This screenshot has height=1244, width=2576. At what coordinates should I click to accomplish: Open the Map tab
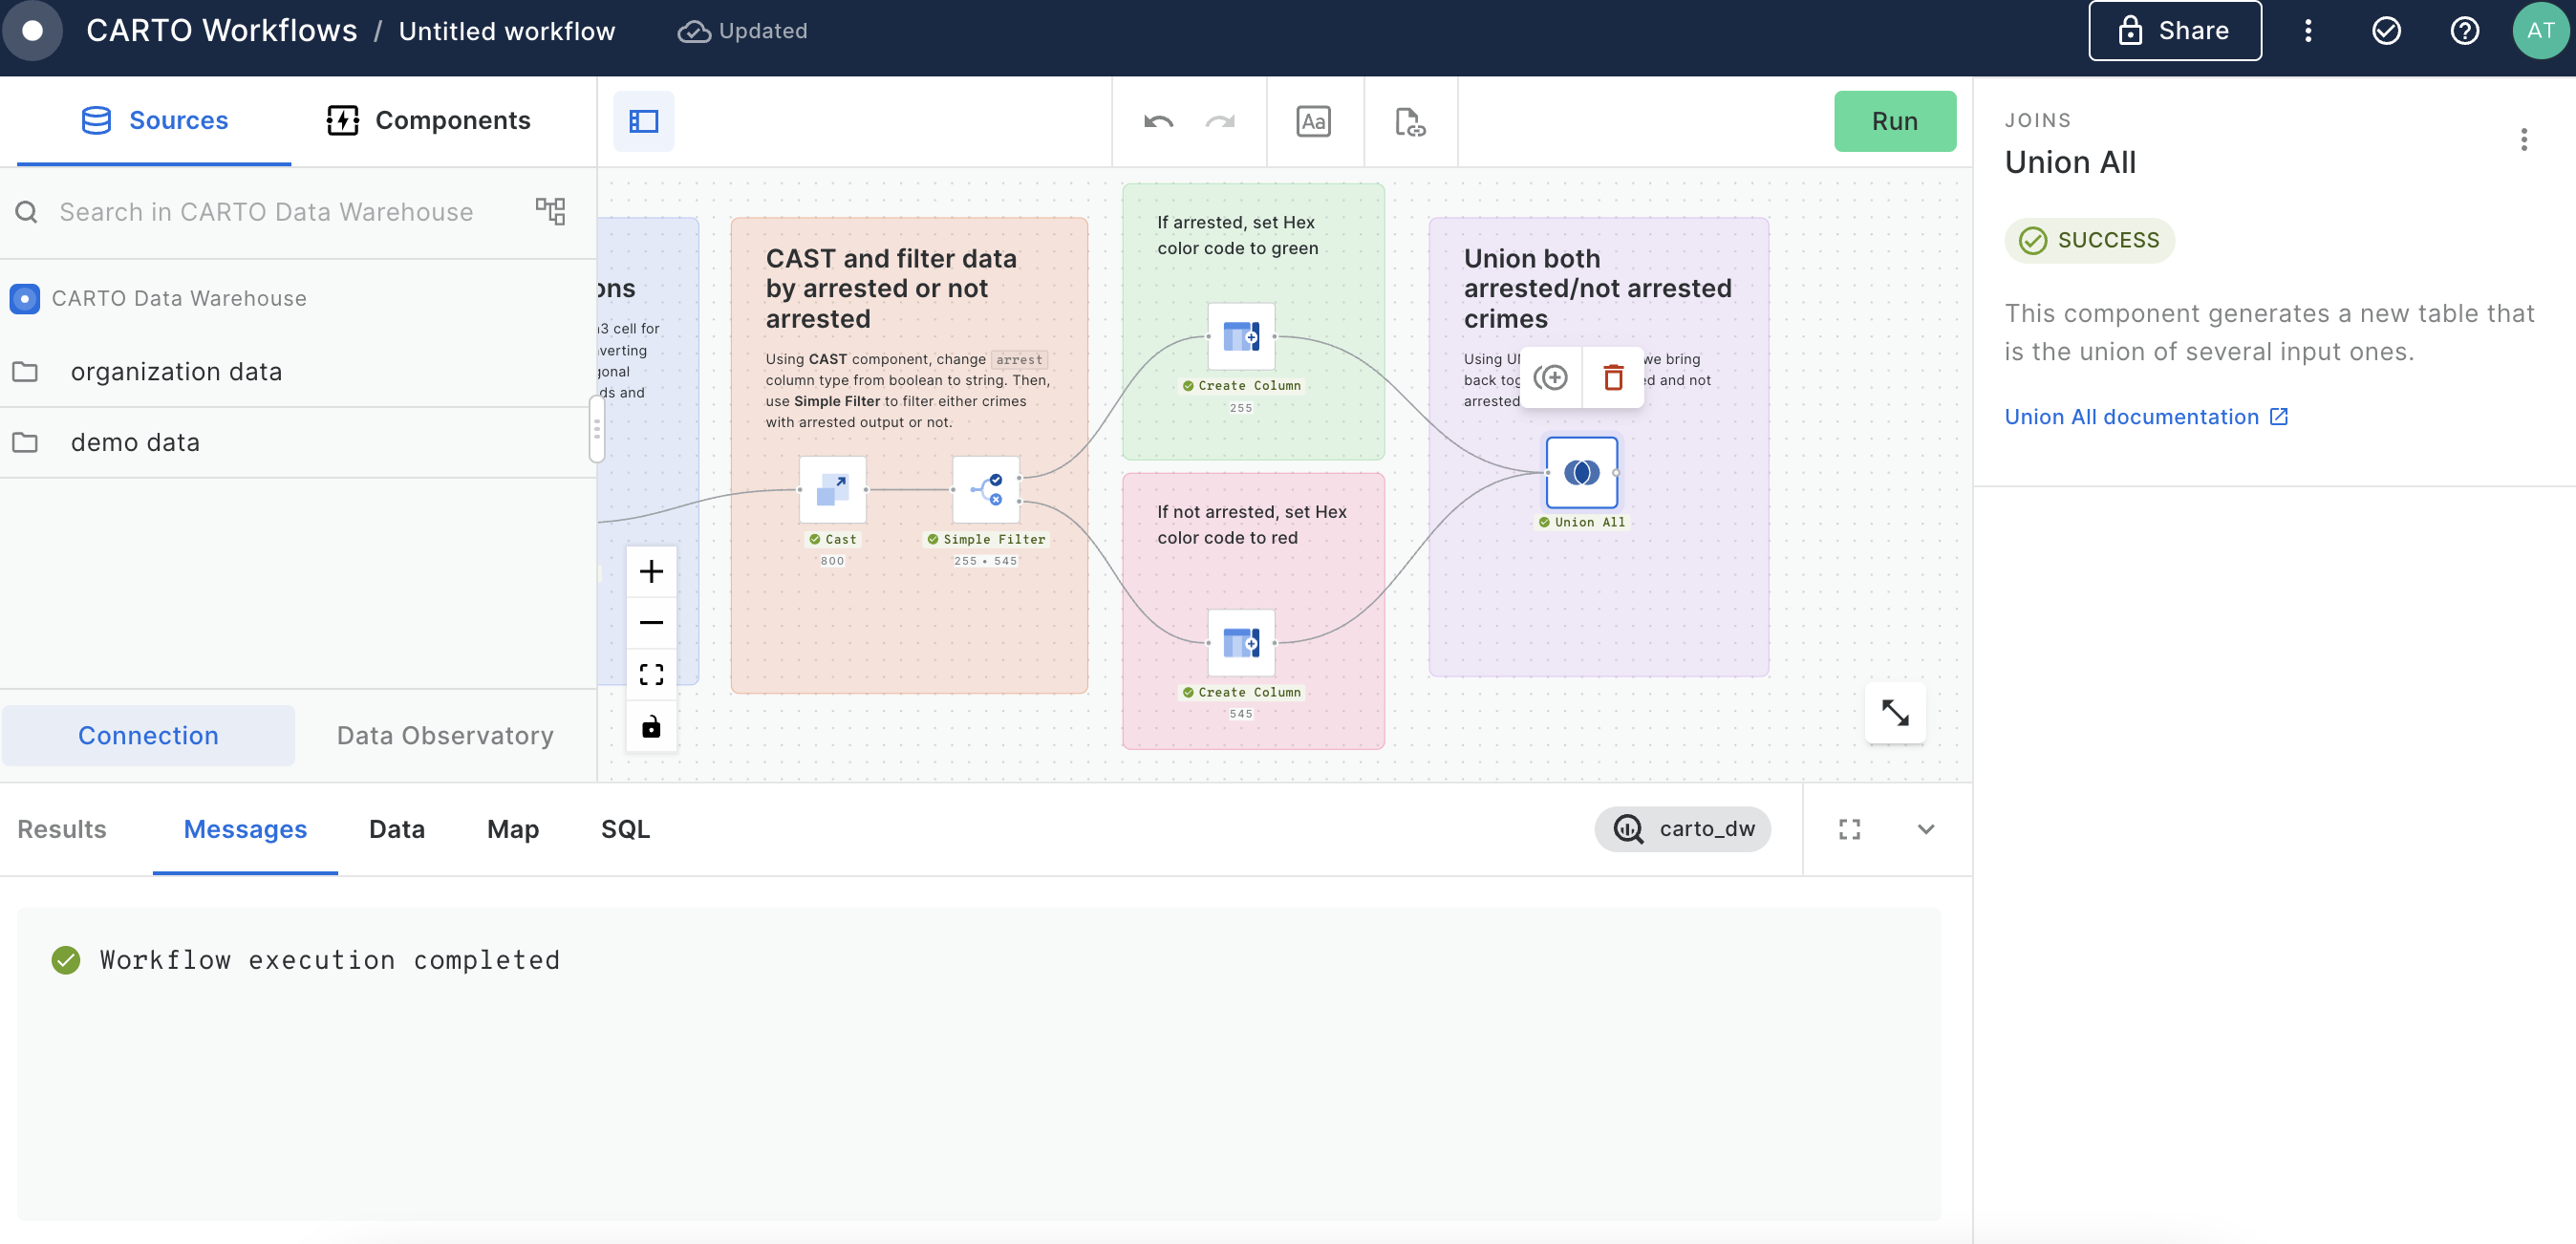pos(513,828)
